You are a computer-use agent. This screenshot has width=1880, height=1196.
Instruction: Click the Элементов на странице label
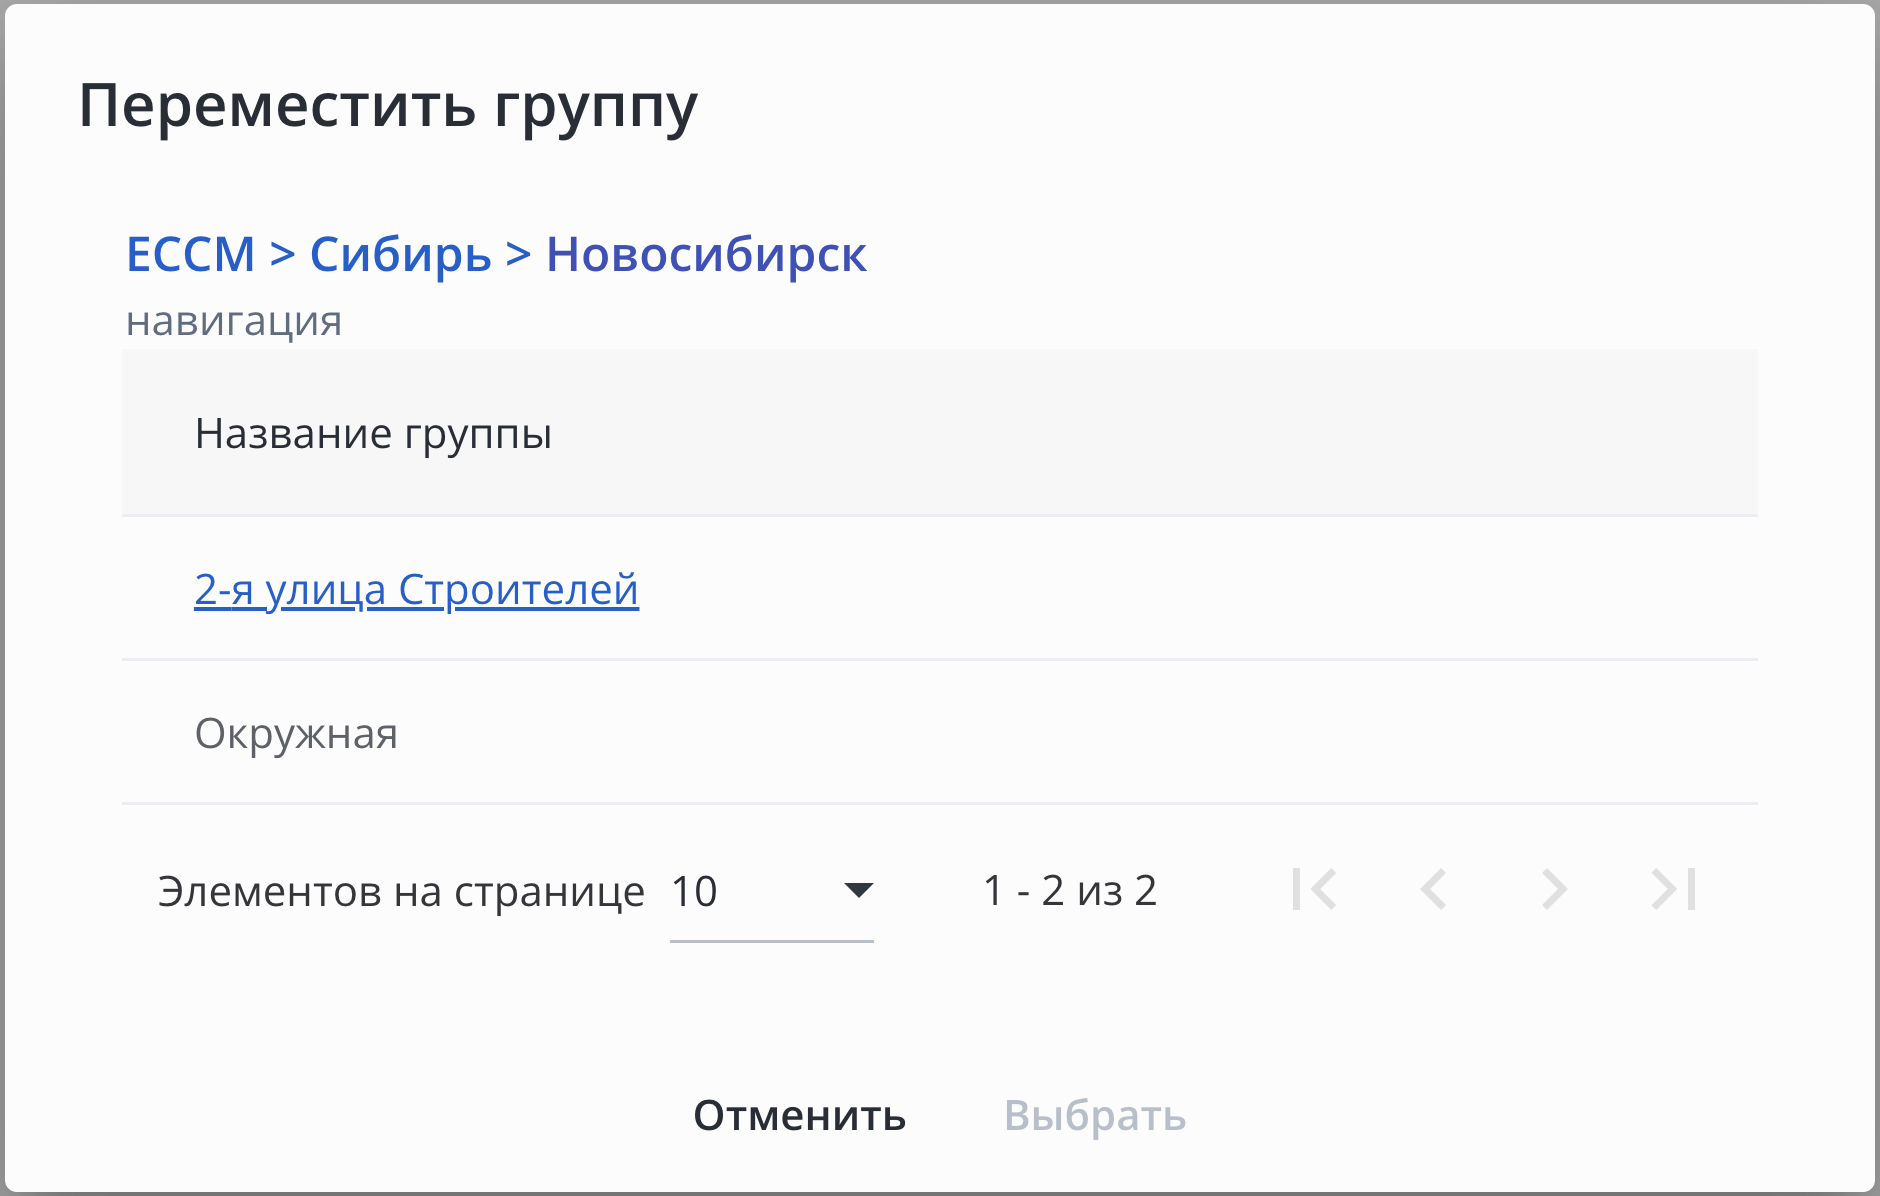click(x=401, y=891)
